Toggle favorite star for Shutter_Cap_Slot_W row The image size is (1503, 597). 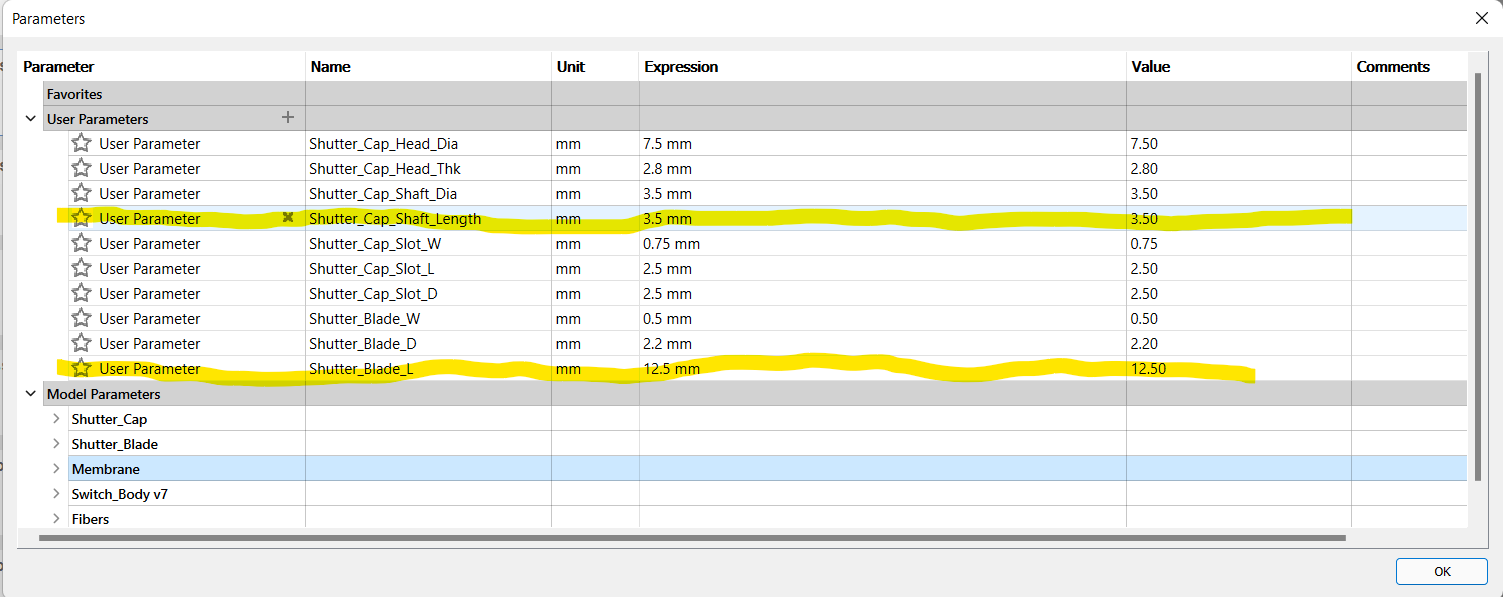tap(81, 243)
